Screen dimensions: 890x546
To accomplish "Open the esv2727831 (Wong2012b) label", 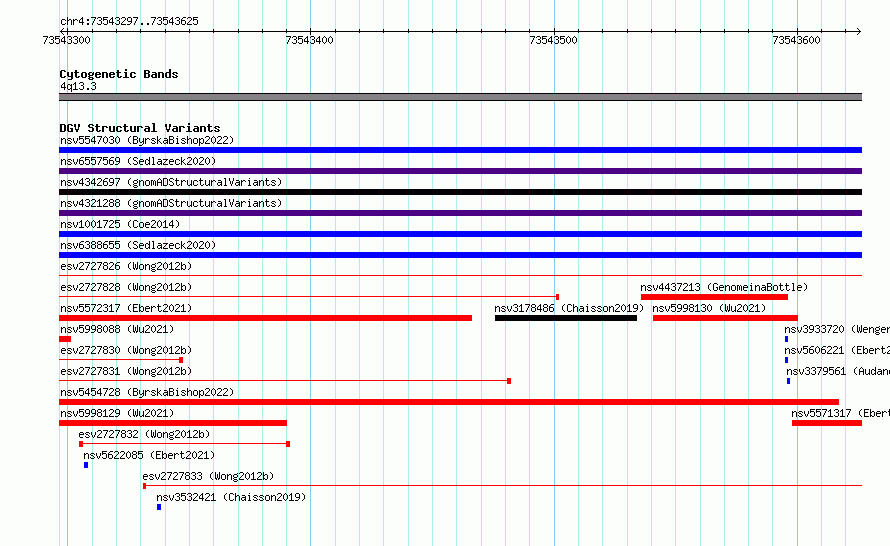I will 126,371.
